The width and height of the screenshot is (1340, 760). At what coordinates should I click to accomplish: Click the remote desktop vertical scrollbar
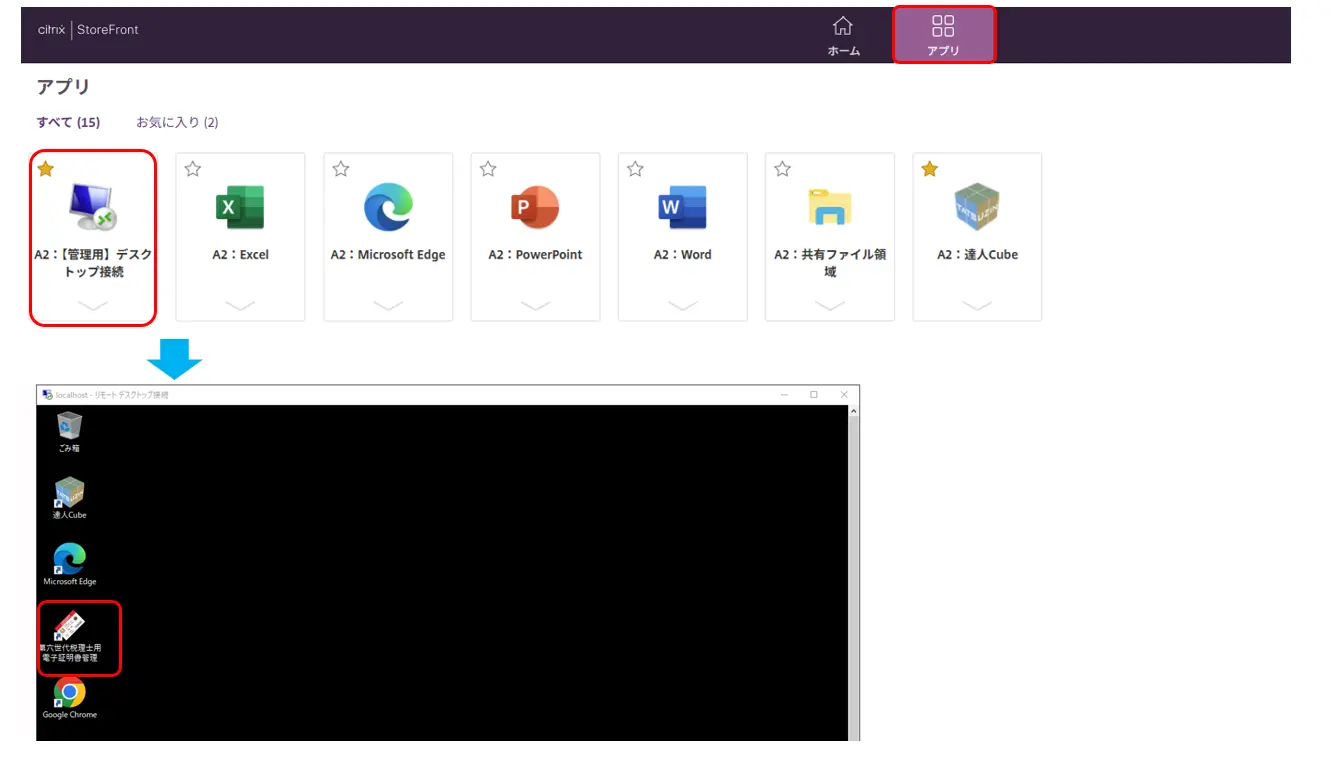point(854,572)
